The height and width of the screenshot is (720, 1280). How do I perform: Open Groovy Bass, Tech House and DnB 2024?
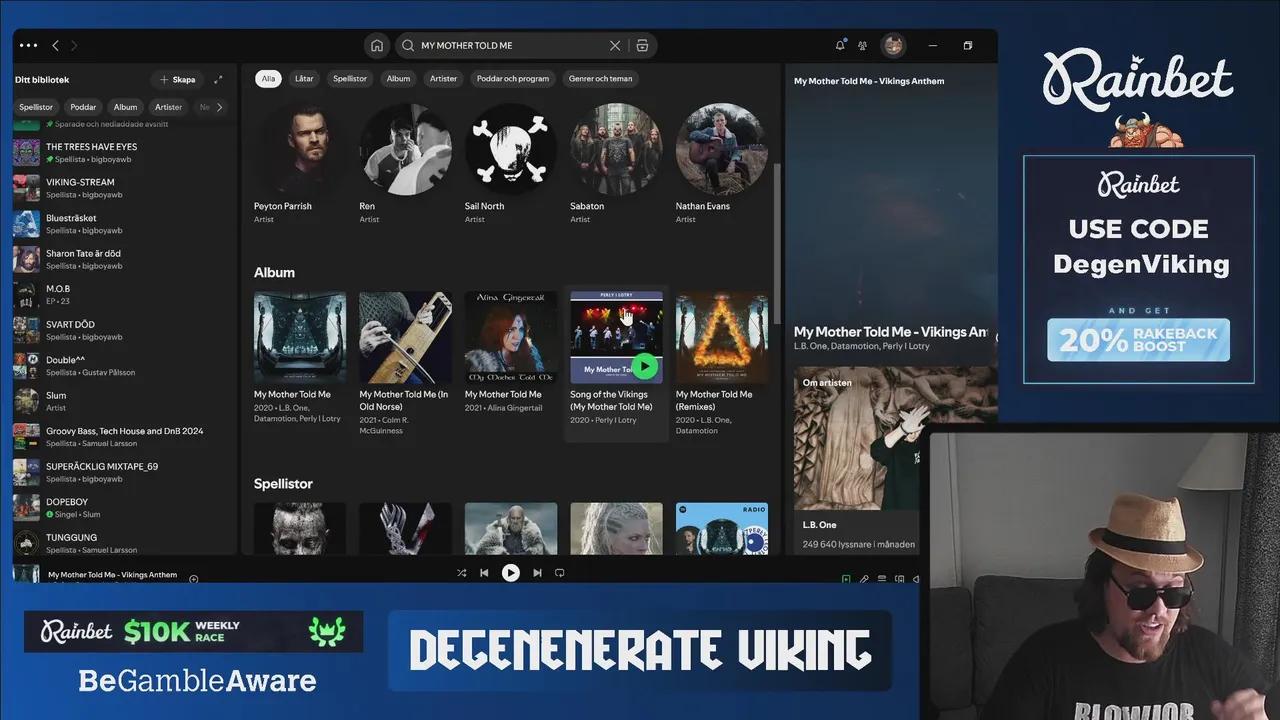[125, 436]
